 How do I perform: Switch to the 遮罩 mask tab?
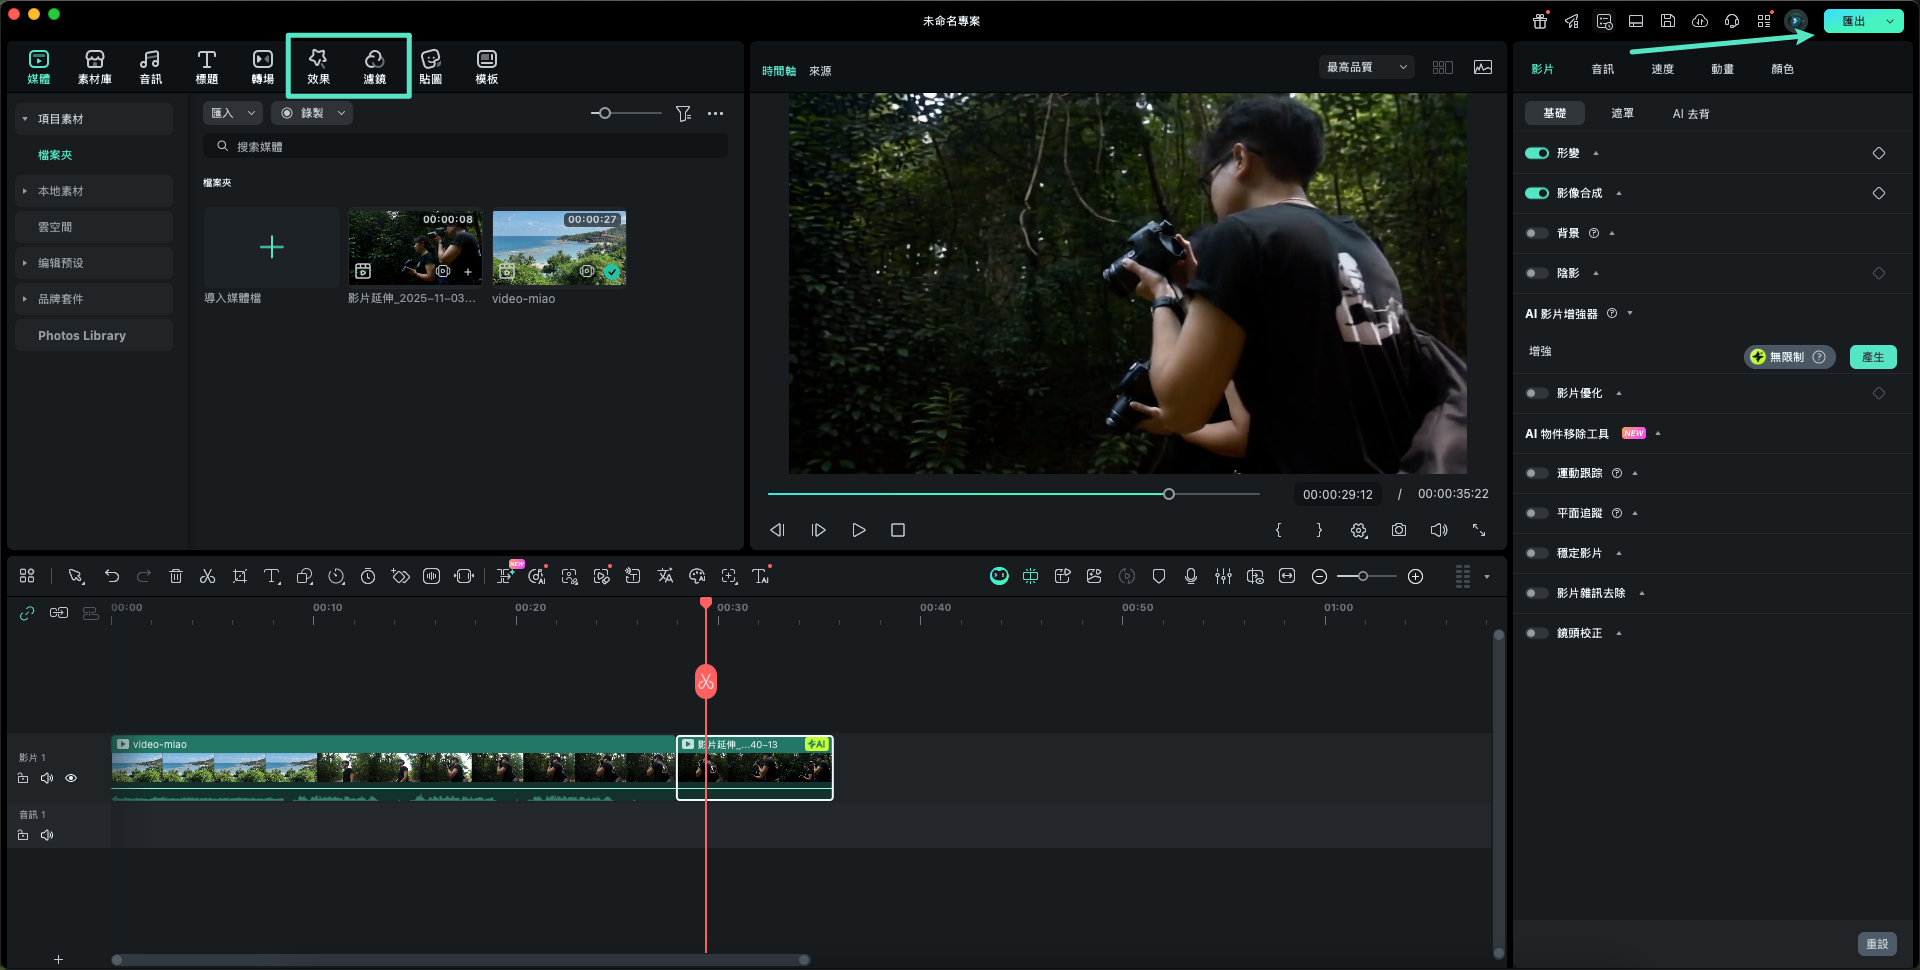(1622, 113)
